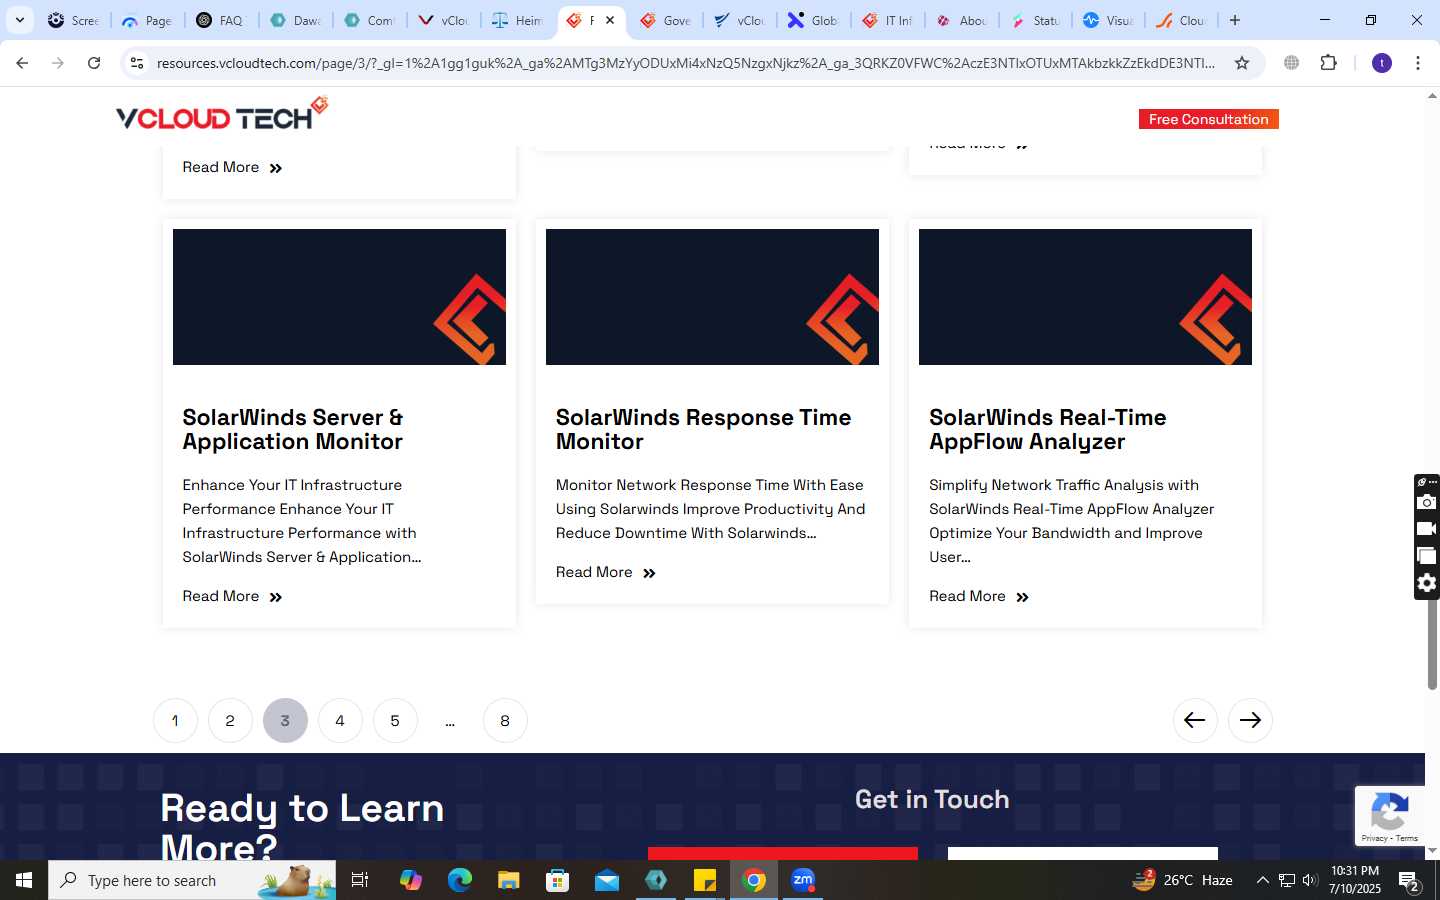Switch to the IT Inf tab

(x=888, y=20)
